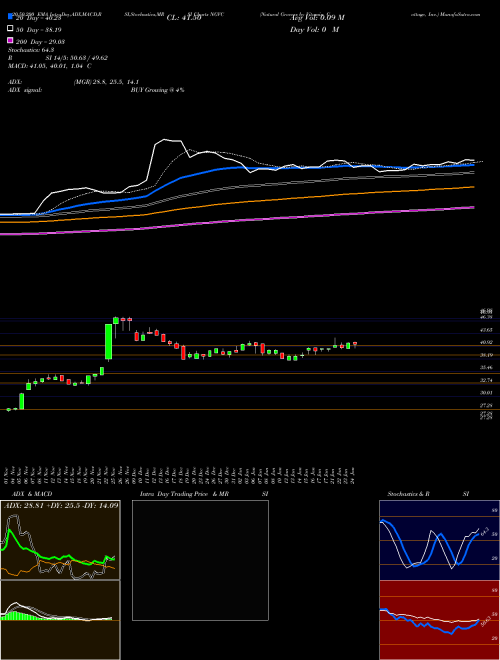Viewport: 500px width, 660px height.
Task: Click the 35.46 price axis label
Action: [486, 368]
